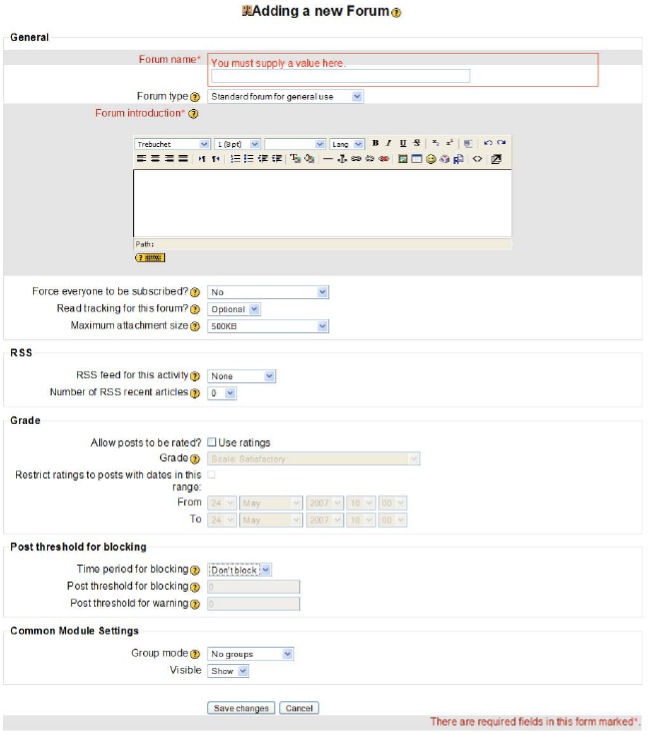Click the Bold formatting icon in editor
The width and height of the screenshot is (648, 735).
coord(375,144)
